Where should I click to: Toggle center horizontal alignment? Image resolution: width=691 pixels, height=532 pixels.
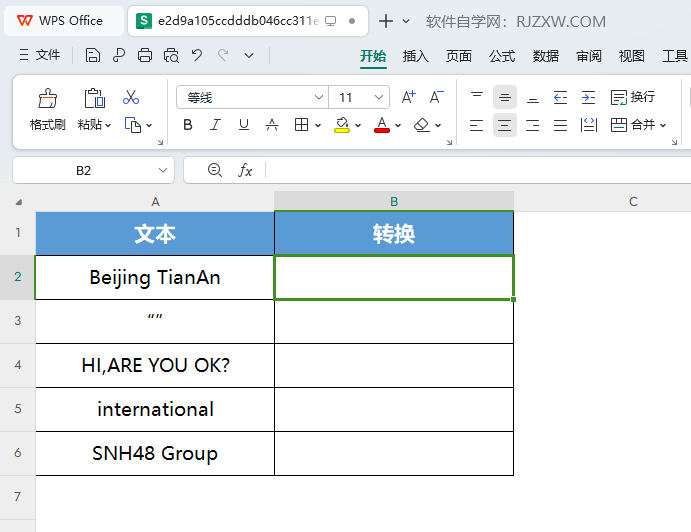tap(505, 125)
